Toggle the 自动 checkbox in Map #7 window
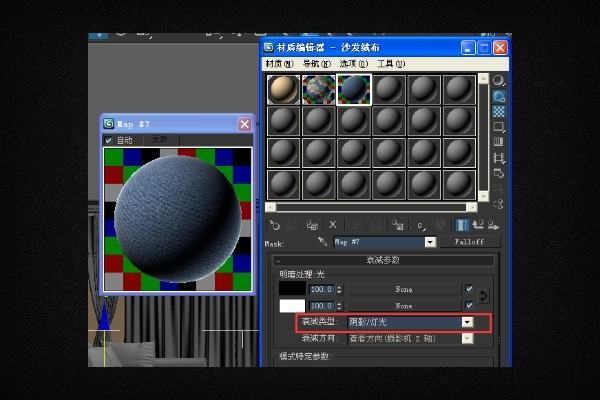Image resolution: width=600 pixels, height=400 pixels. (x=109, y=141)
